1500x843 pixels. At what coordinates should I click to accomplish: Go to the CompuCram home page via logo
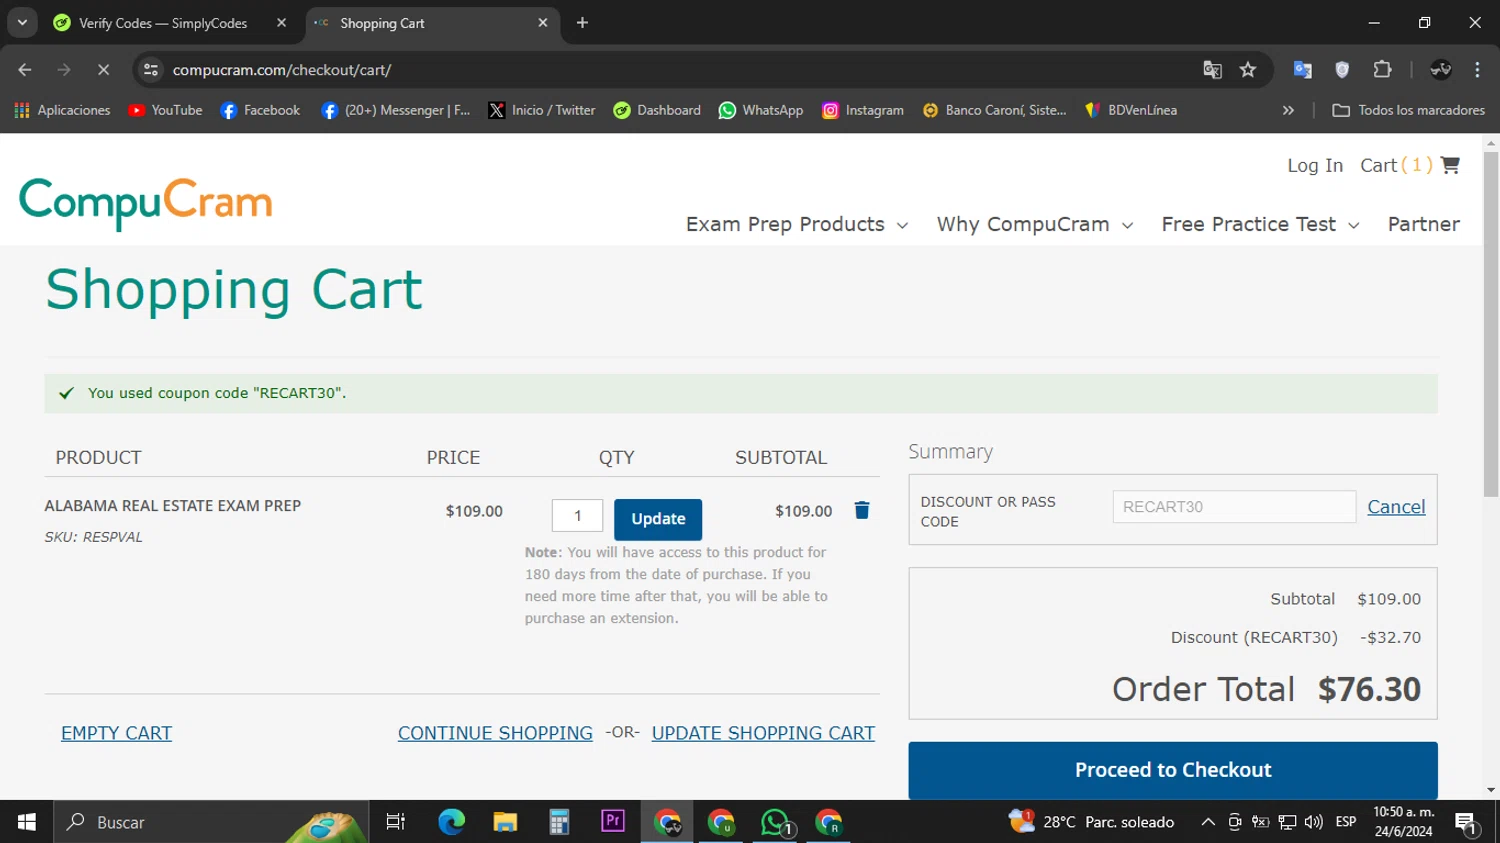pos(146,203)
